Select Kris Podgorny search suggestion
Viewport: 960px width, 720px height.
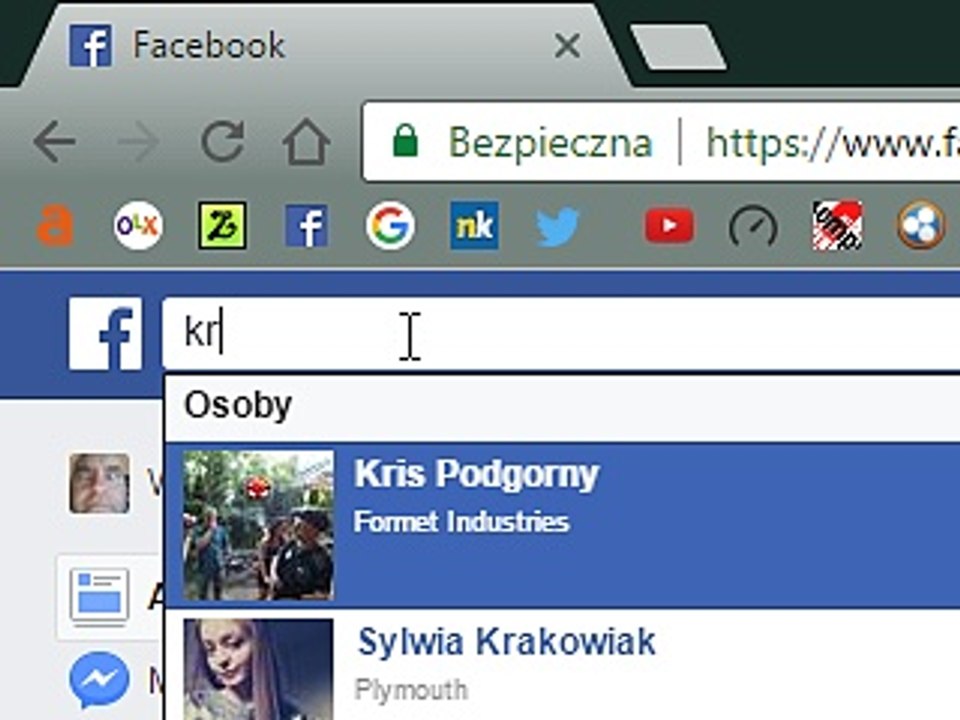563,525
